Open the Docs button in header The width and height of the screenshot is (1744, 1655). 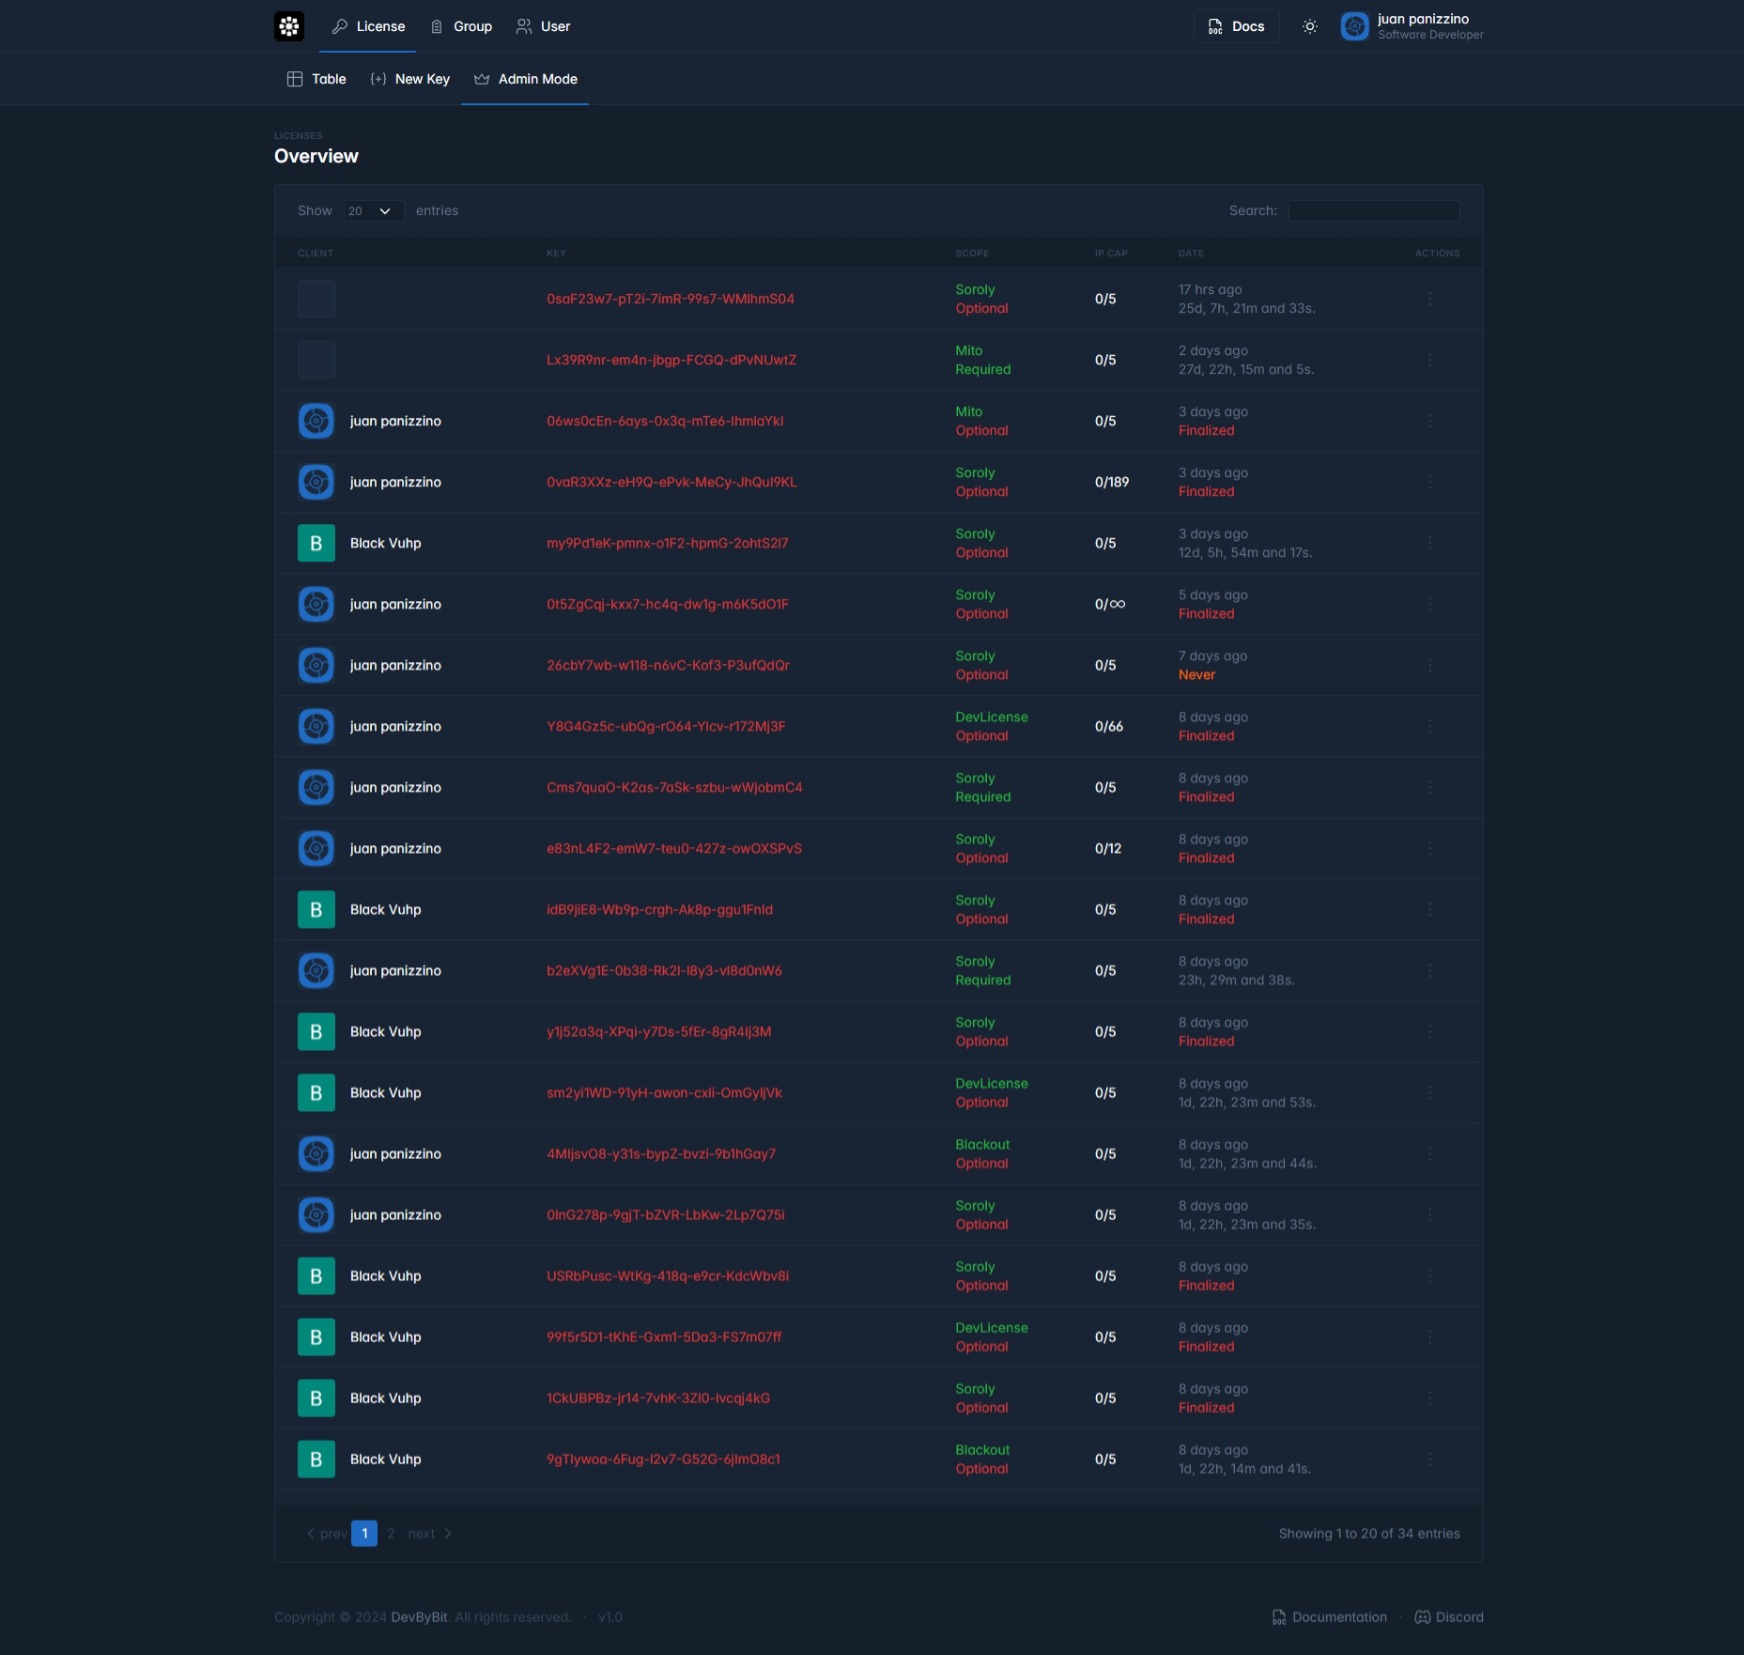(x=1236, y=26)
